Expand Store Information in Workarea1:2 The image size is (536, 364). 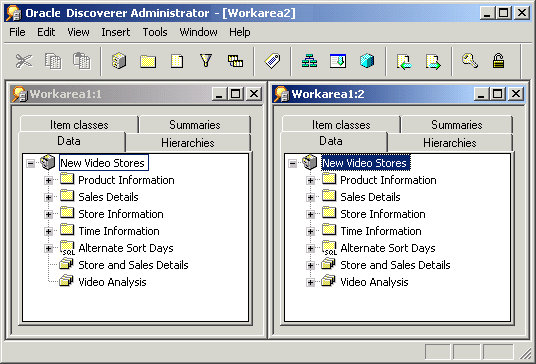coord(310,214)
